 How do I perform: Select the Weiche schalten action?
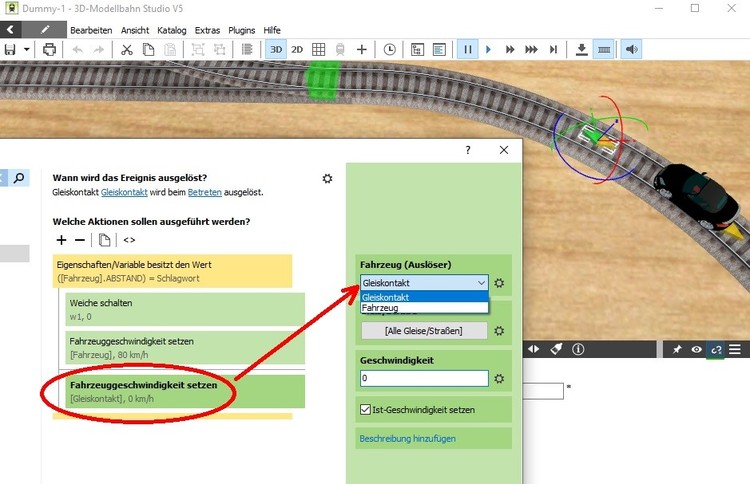[x=185, y=309]
